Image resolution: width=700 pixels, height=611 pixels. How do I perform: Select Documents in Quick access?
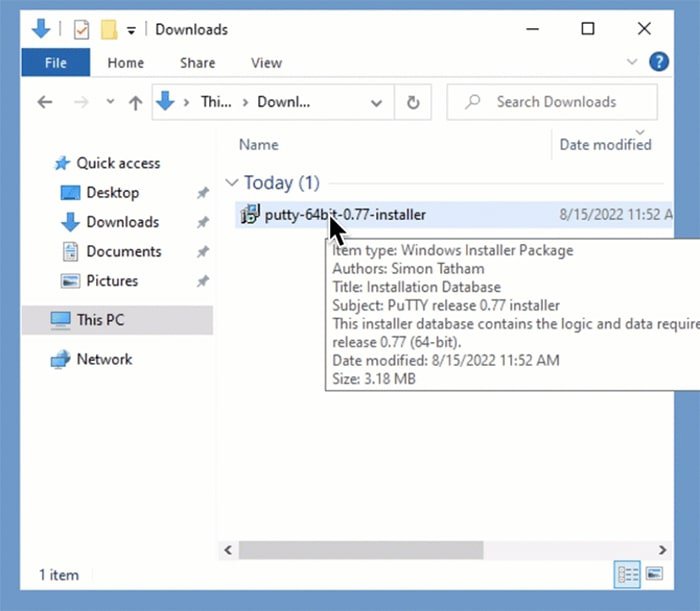pyautogui.click(x=123, y=251)
